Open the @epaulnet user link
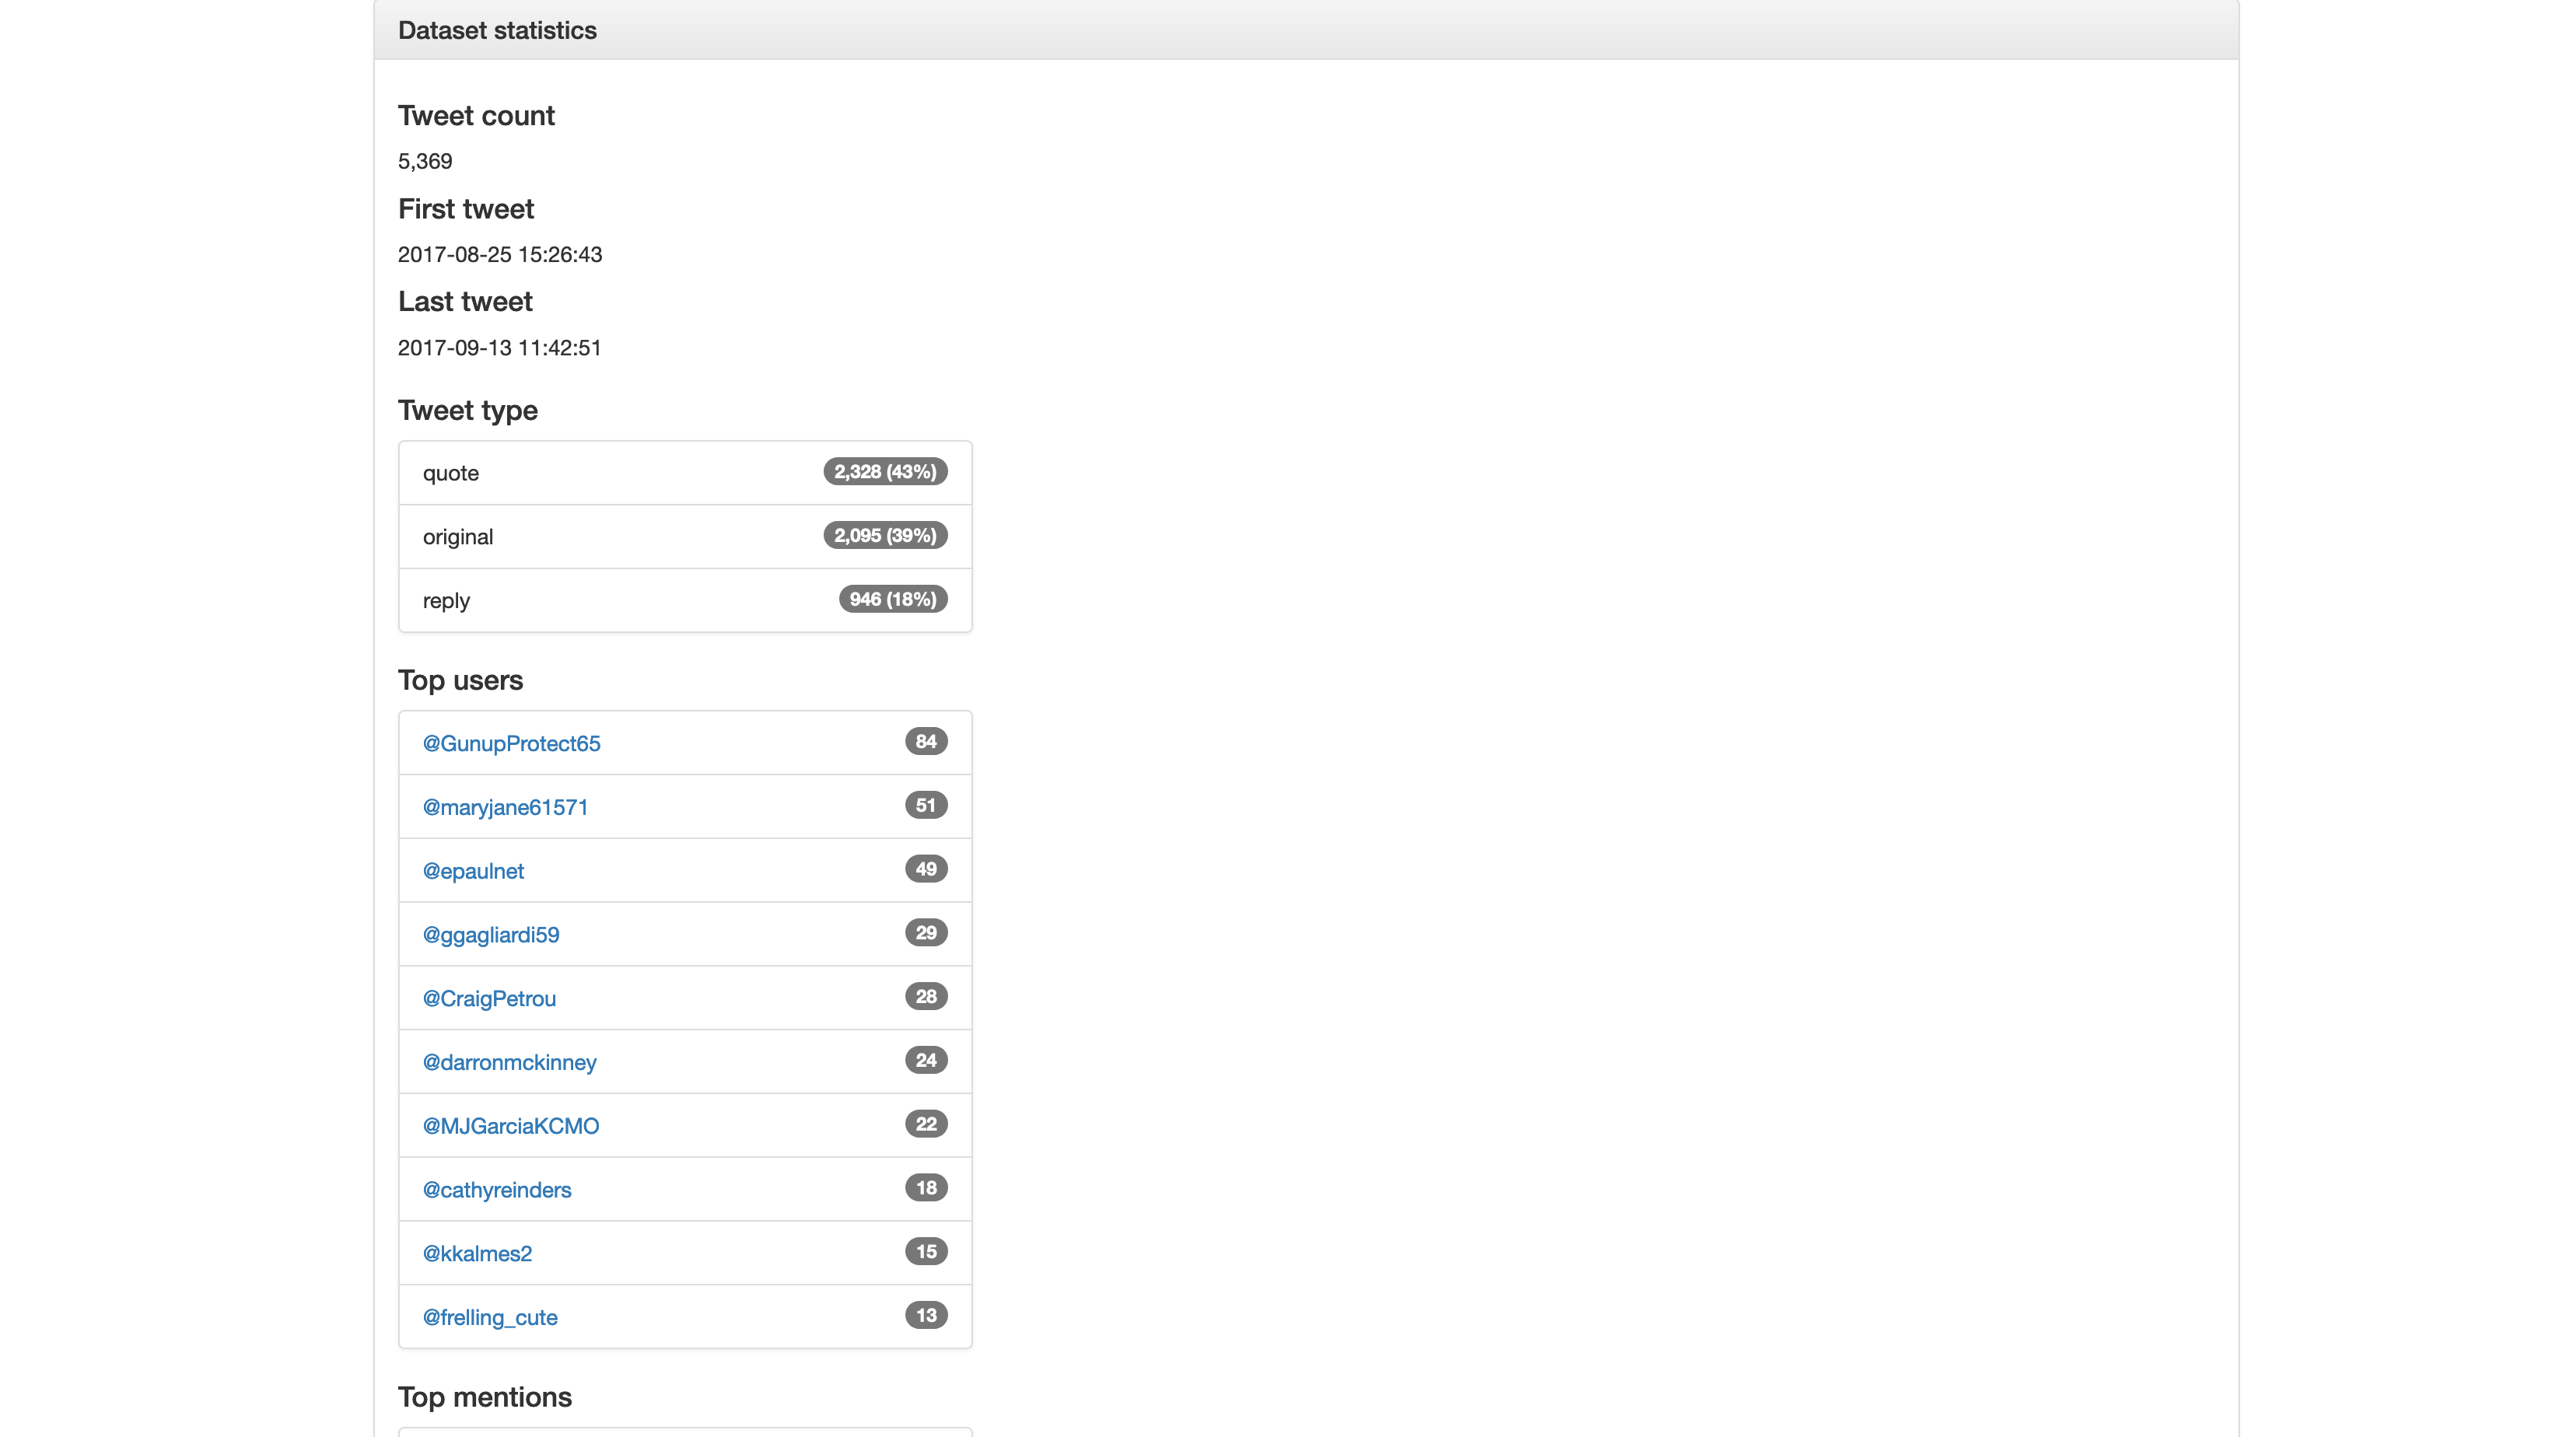 pos(473,871)
